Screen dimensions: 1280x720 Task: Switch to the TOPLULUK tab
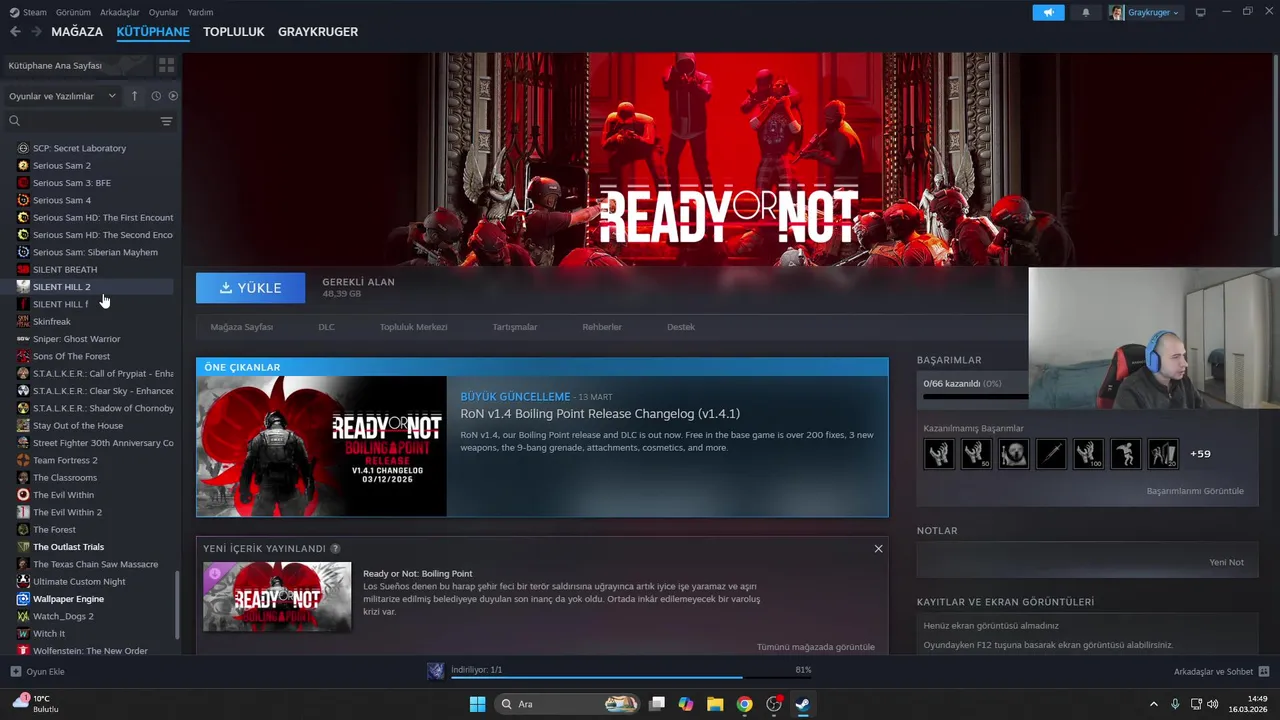[x=233, y=32]
